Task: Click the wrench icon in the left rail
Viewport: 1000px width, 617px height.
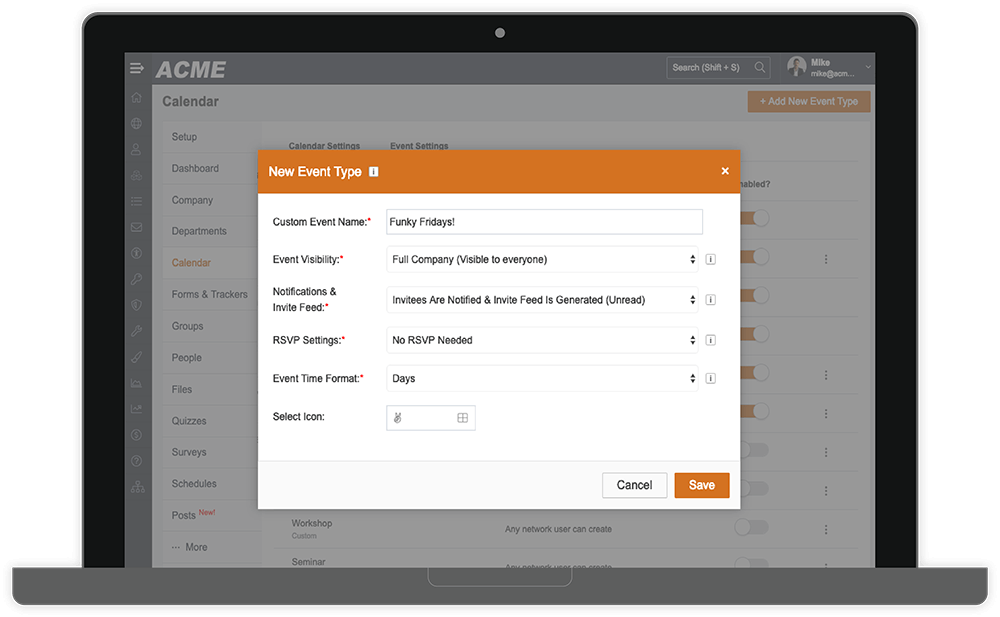Action: click(x=136, y=331)
